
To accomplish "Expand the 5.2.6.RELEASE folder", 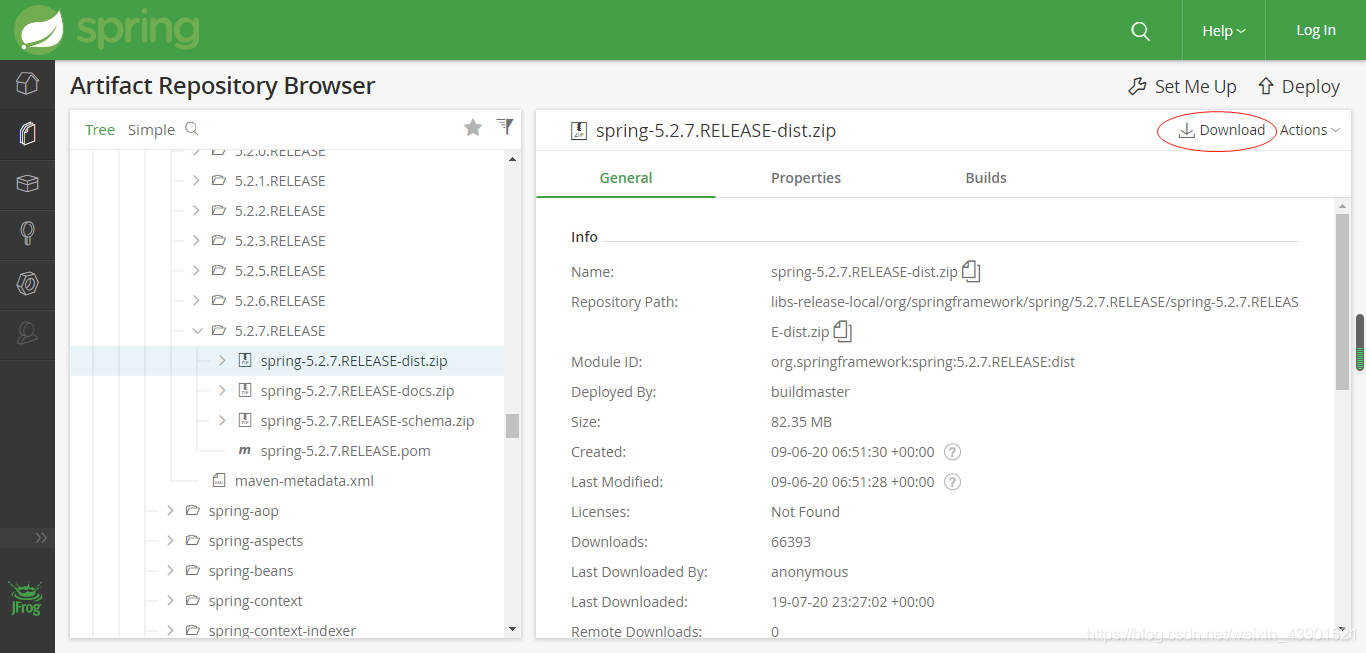I will (x=197, y=301).
